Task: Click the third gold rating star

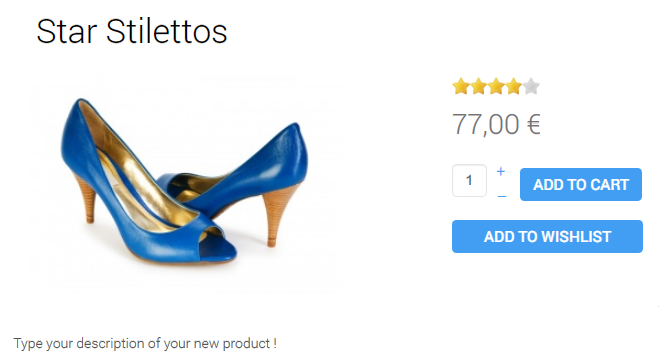Action: click(x=496, y=87)
